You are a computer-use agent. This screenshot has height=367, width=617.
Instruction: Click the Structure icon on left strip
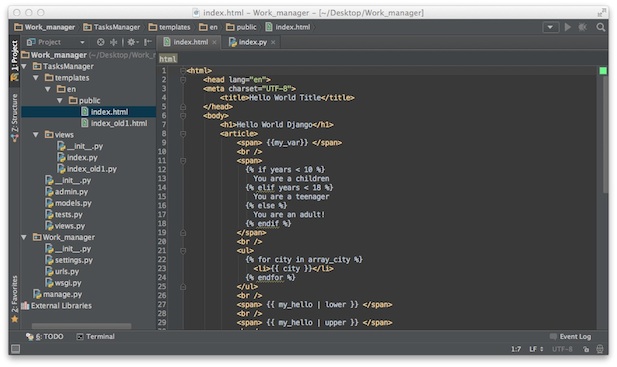(x=15, y=138)
